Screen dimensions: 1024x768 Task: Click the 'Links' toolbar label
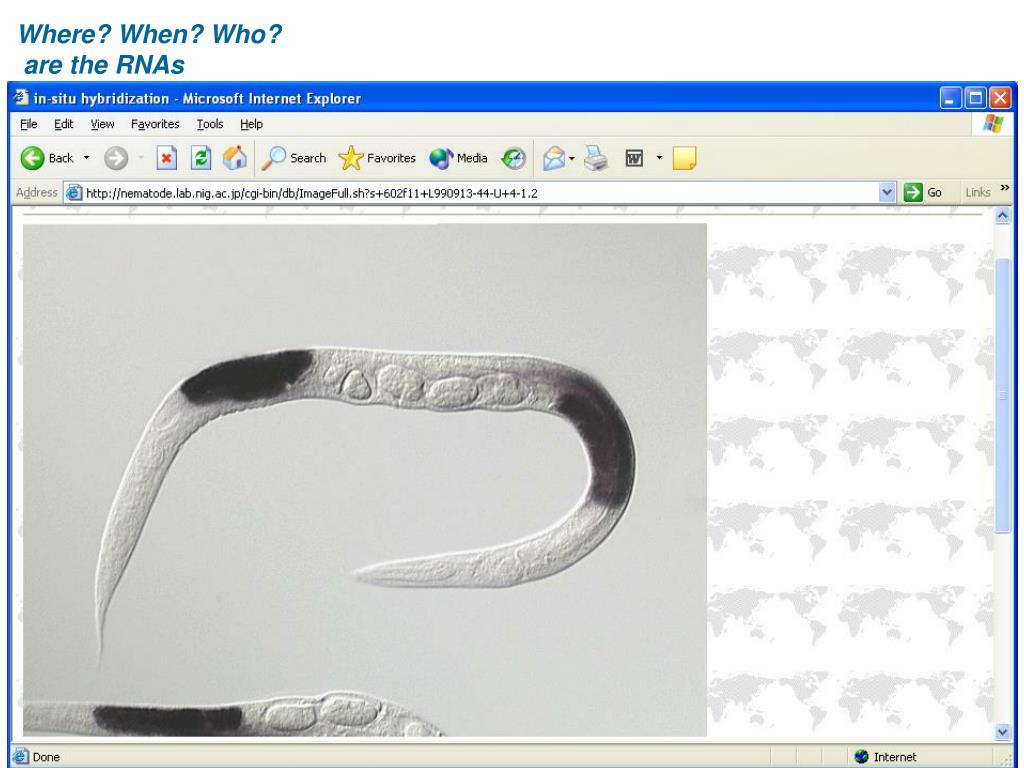pos(978,193)
